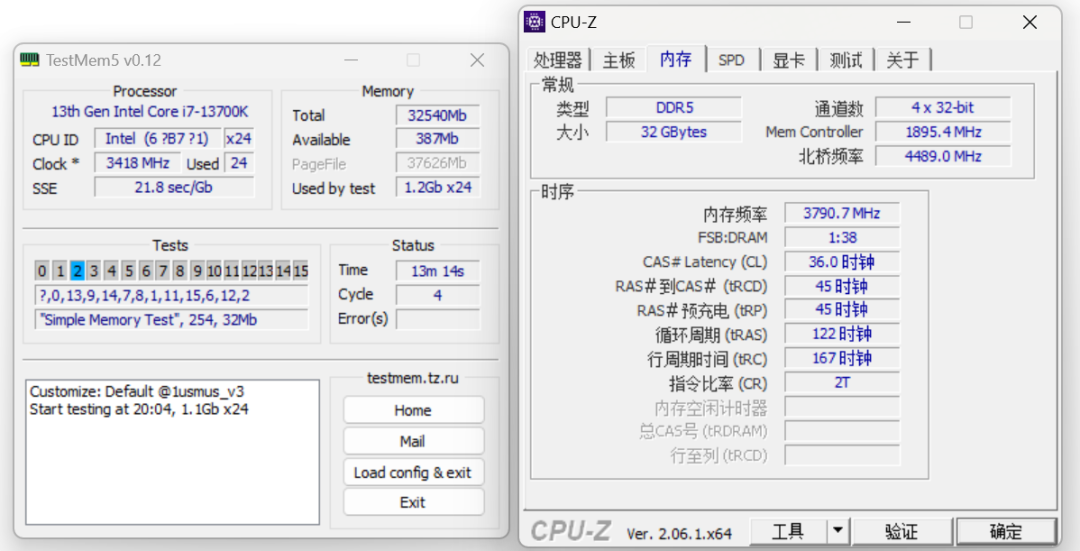
Task: Select test box 8 in Tests
Action: 180,271
